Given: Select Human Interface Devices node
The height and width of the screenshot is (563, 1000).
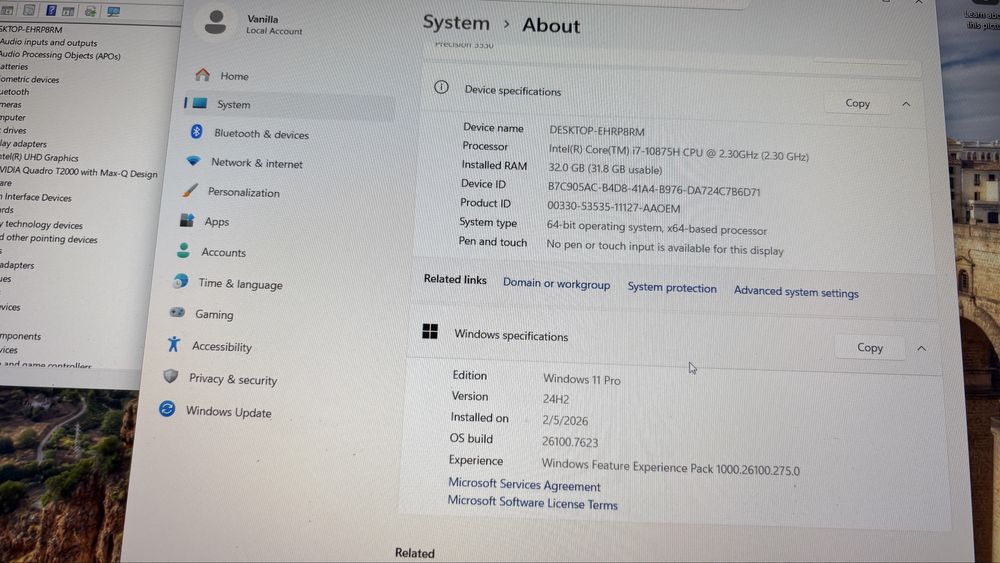Looking at the screenshot, I should click(36, 197).
